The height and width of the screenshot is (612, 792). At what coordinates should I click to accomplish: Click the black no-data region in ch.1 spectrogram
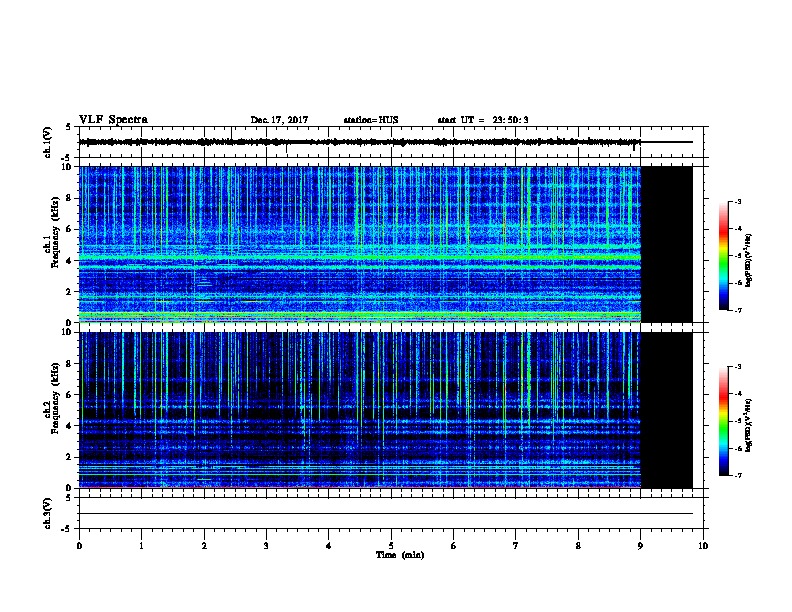pyautogui.click(x=666, y=244)
